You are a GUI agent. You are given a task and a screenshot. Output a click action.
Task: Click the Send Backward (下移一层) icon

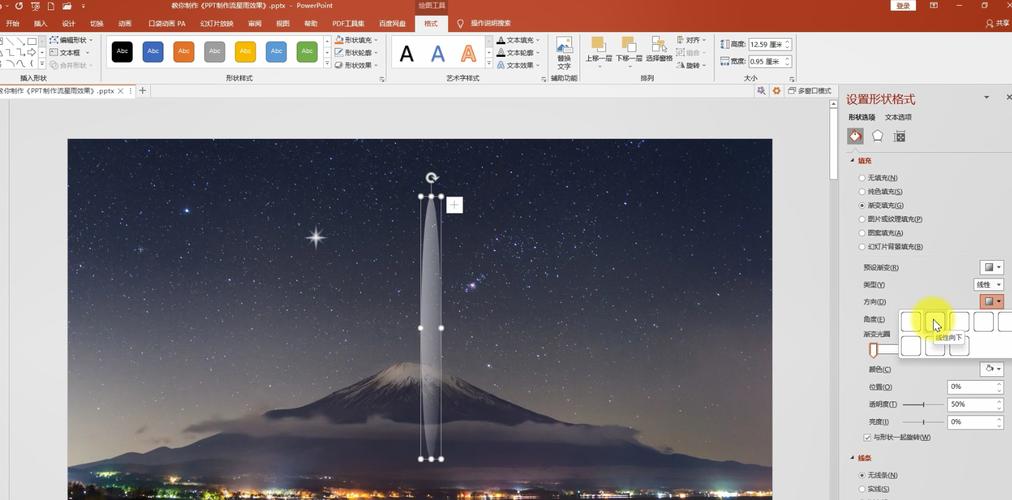coord(628,46)
